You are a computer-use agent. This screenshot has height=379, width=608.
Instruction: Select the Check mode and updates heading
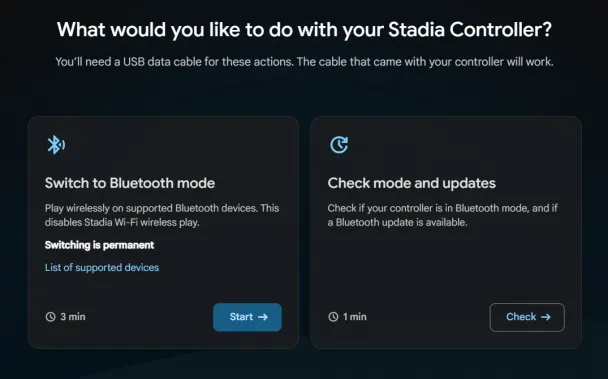[411, 183]
